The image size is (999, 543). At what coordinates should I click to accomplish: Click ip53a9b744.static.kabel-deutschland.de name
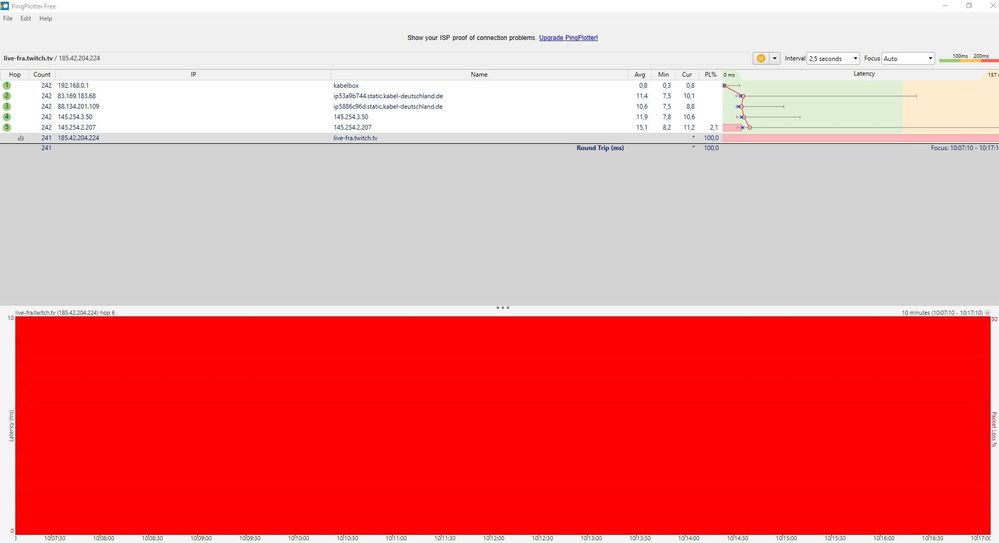[388, 96]
